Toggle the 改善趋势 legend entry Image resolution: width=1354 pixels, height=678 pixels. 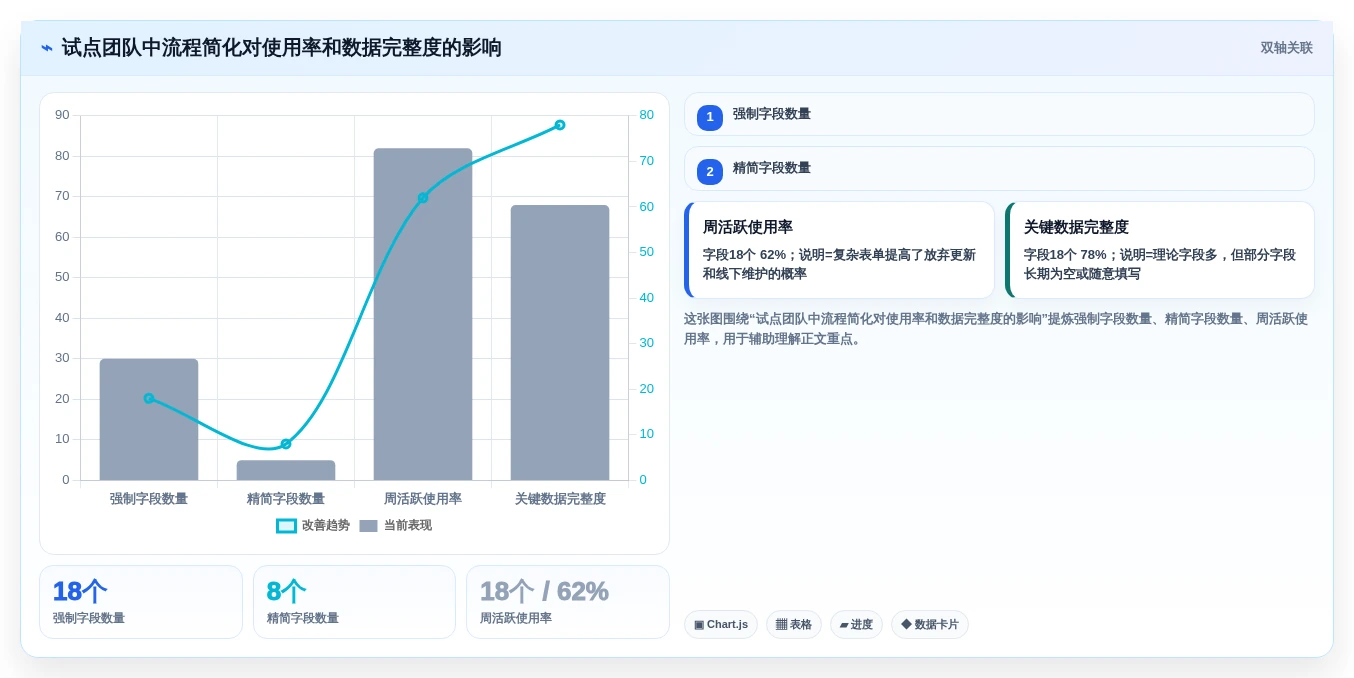(x=313, y=525)
